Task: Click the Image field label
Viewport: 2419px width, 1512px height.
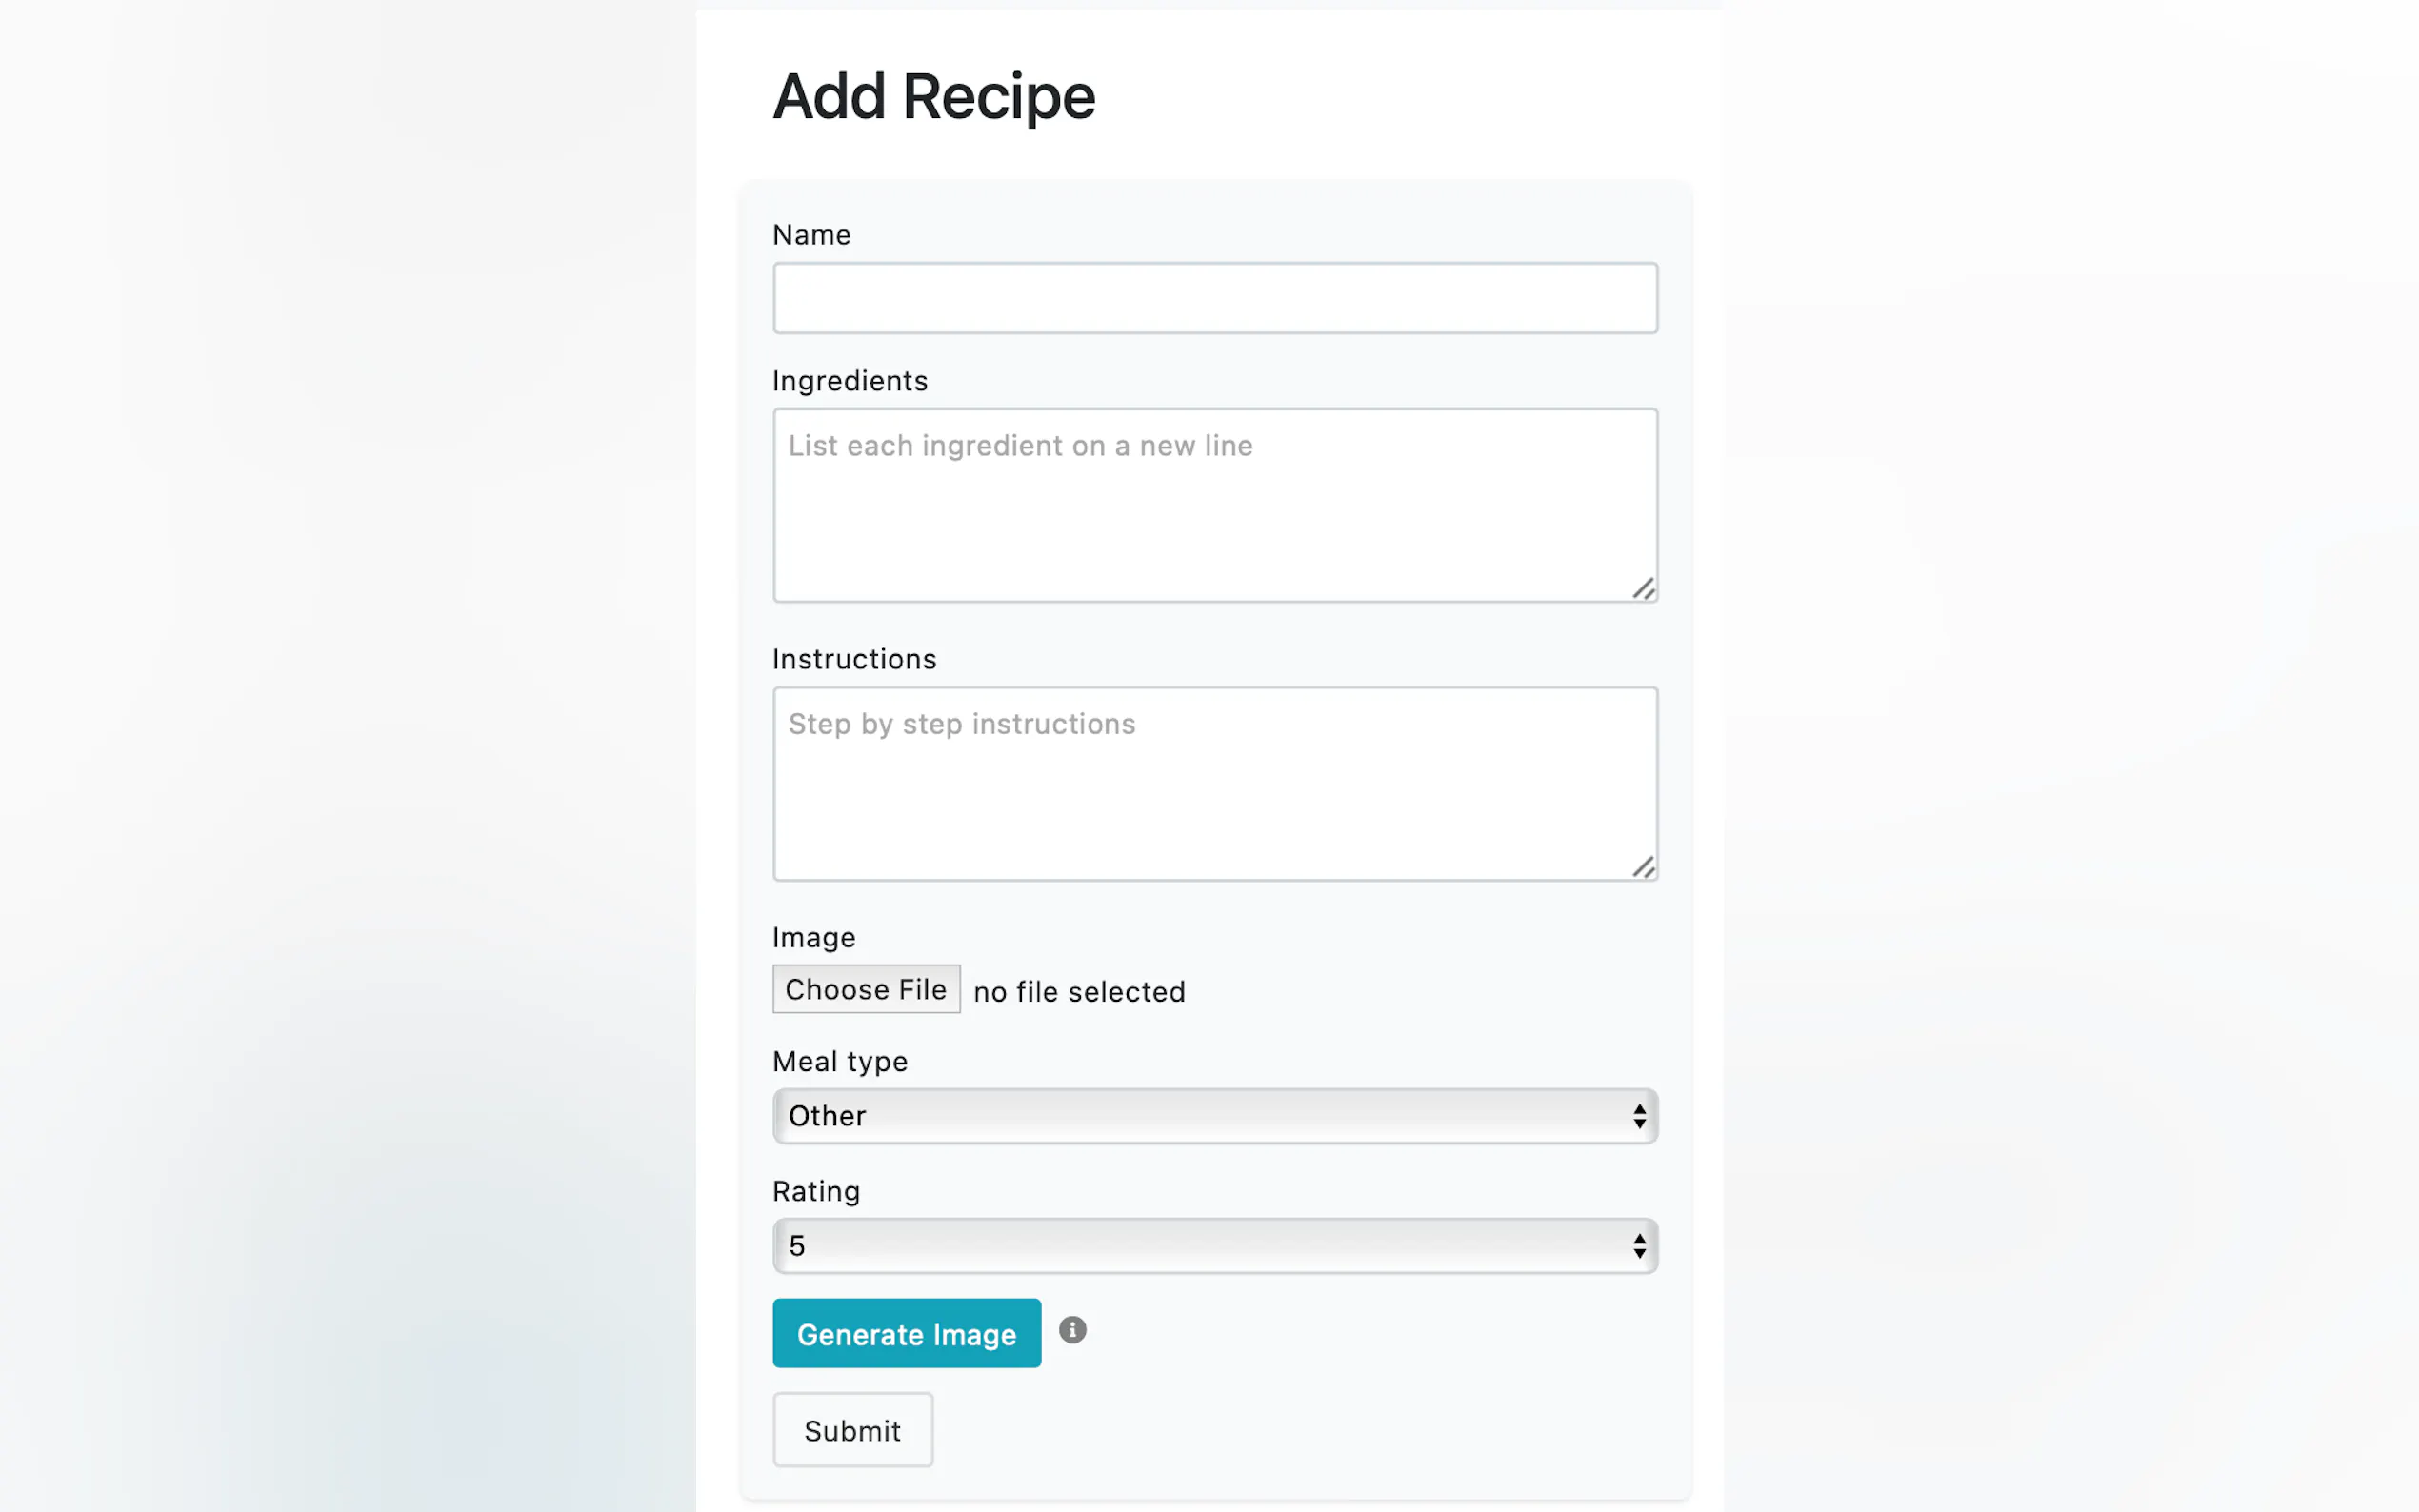Action: pyautogui.click(x=813, y=938)
